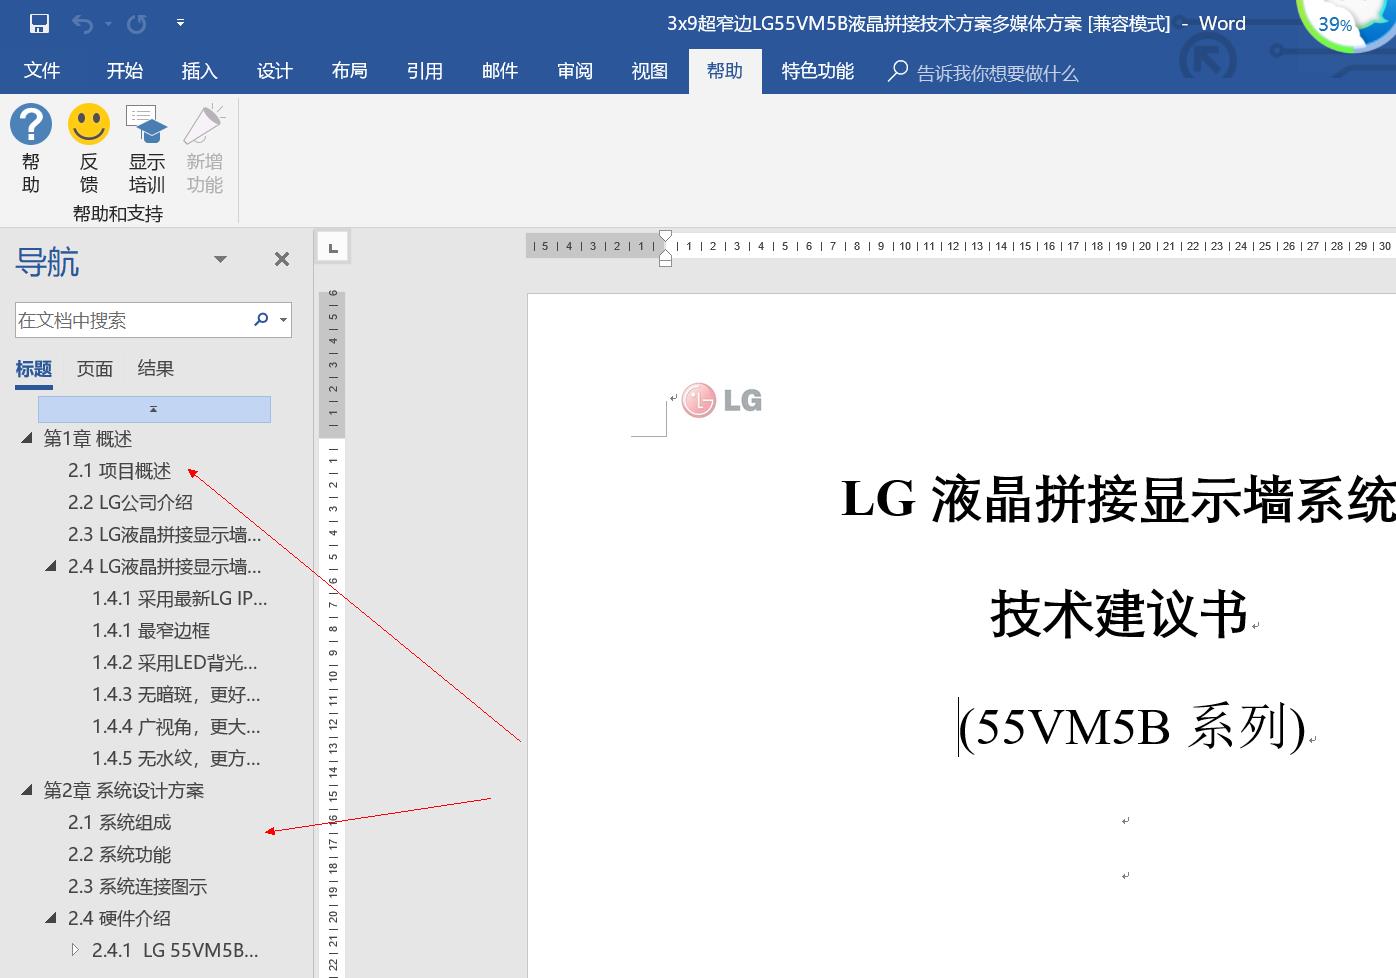Collapse the 2.4 LG液晶拼接显示墙 heading

click(x=51, y=566)
